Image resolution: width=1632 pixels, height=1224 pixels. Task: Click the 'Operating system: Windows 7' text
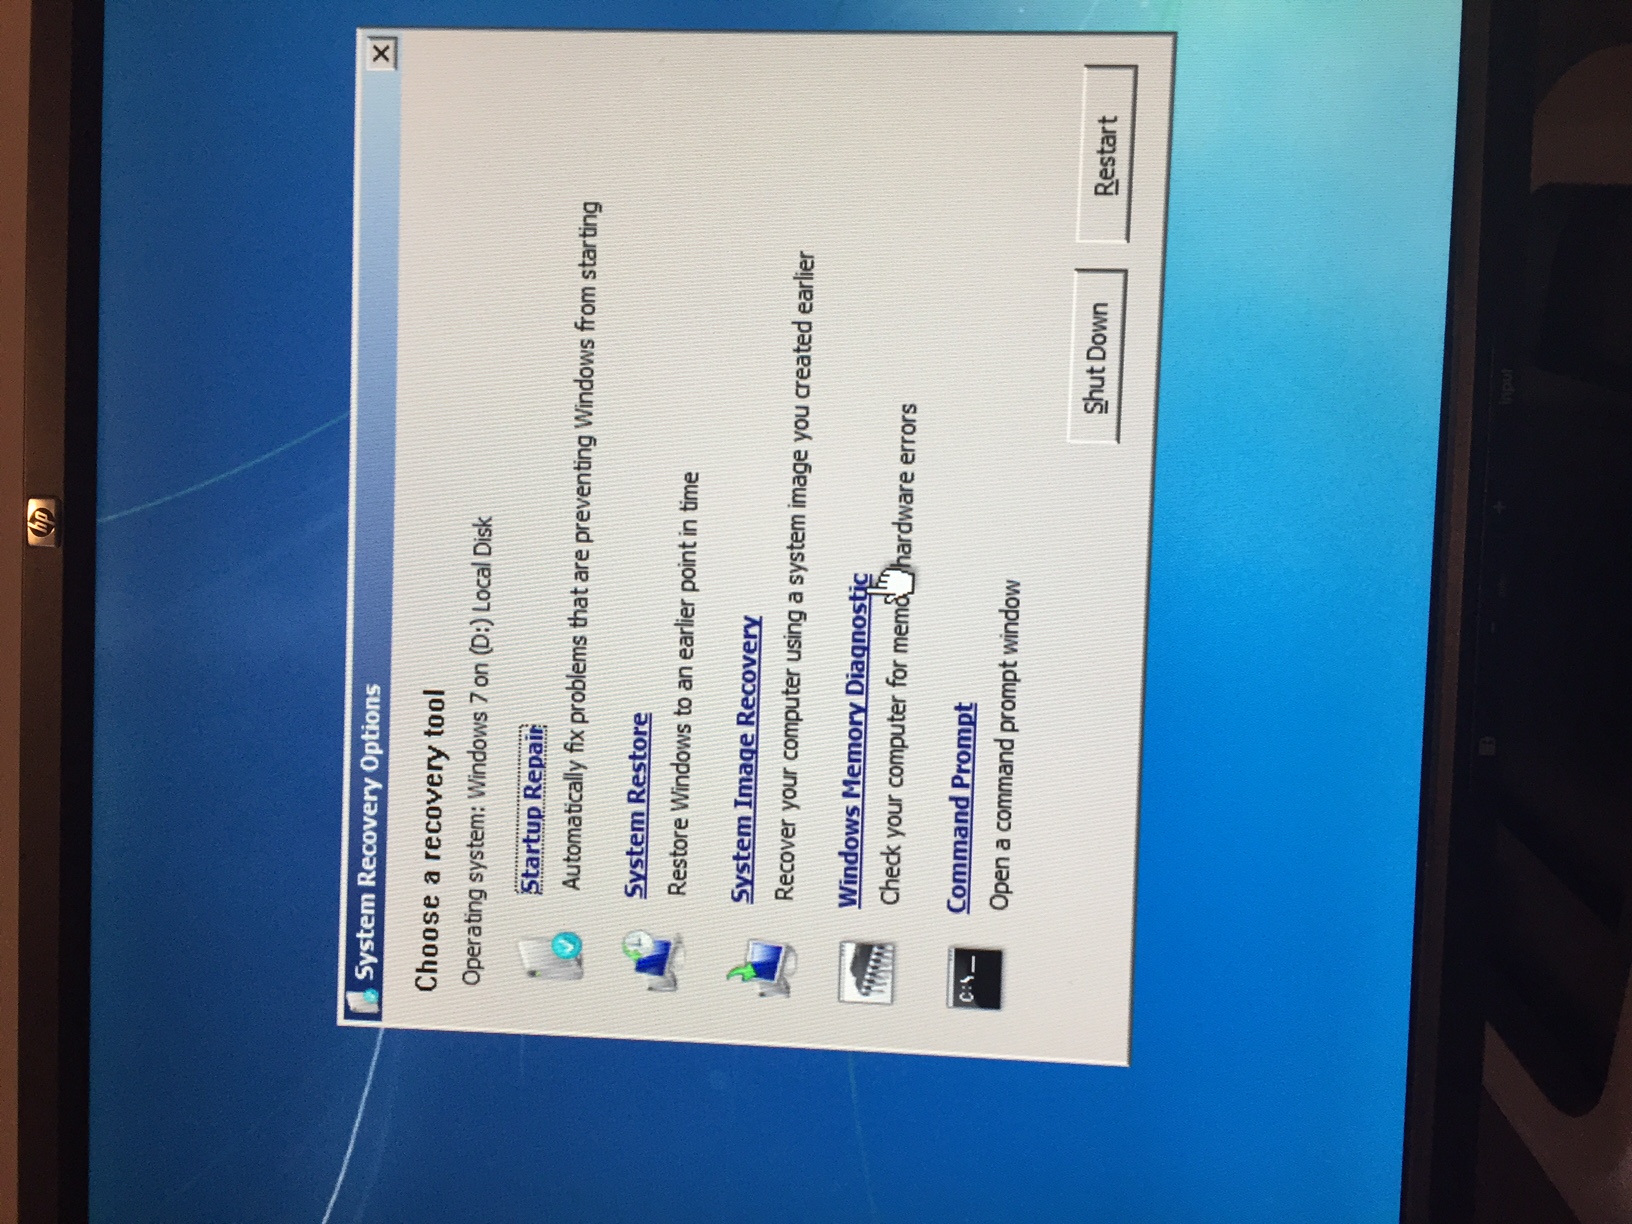click(478, 750)
